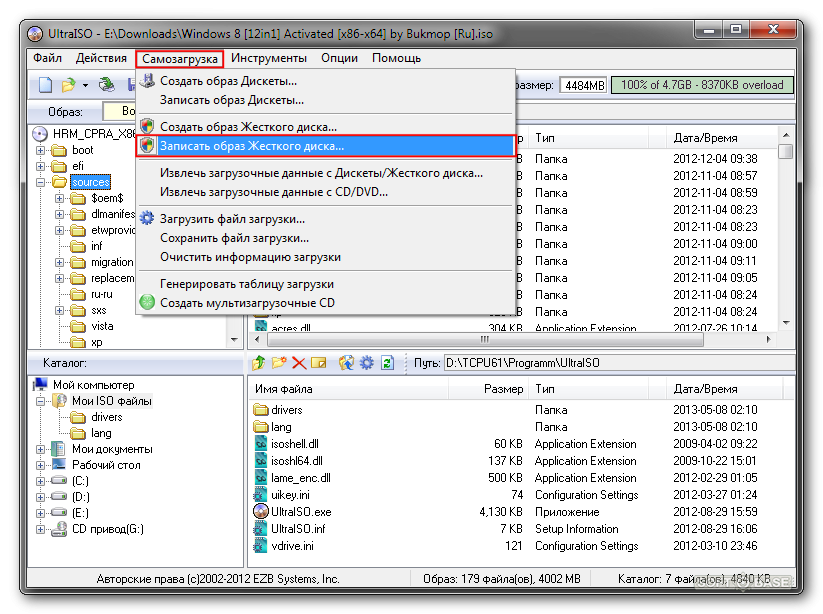
Task: Click the New folder icon in catalog toolbar
Action: [279, 363]
